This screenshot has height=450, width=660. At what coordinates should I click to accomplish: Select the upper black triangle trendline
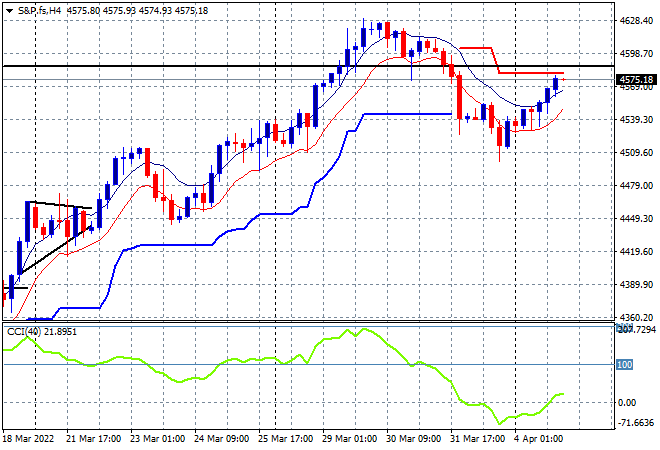coord(59,205)
